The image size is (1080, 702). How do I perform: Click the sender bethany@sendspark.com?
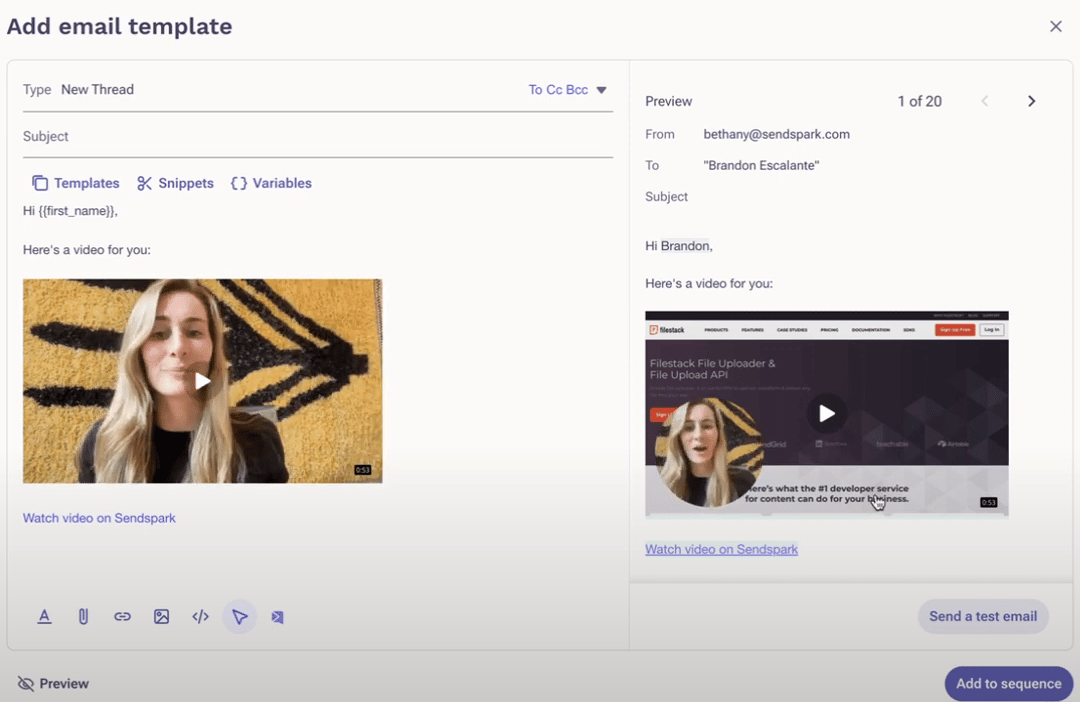[776, 134]
